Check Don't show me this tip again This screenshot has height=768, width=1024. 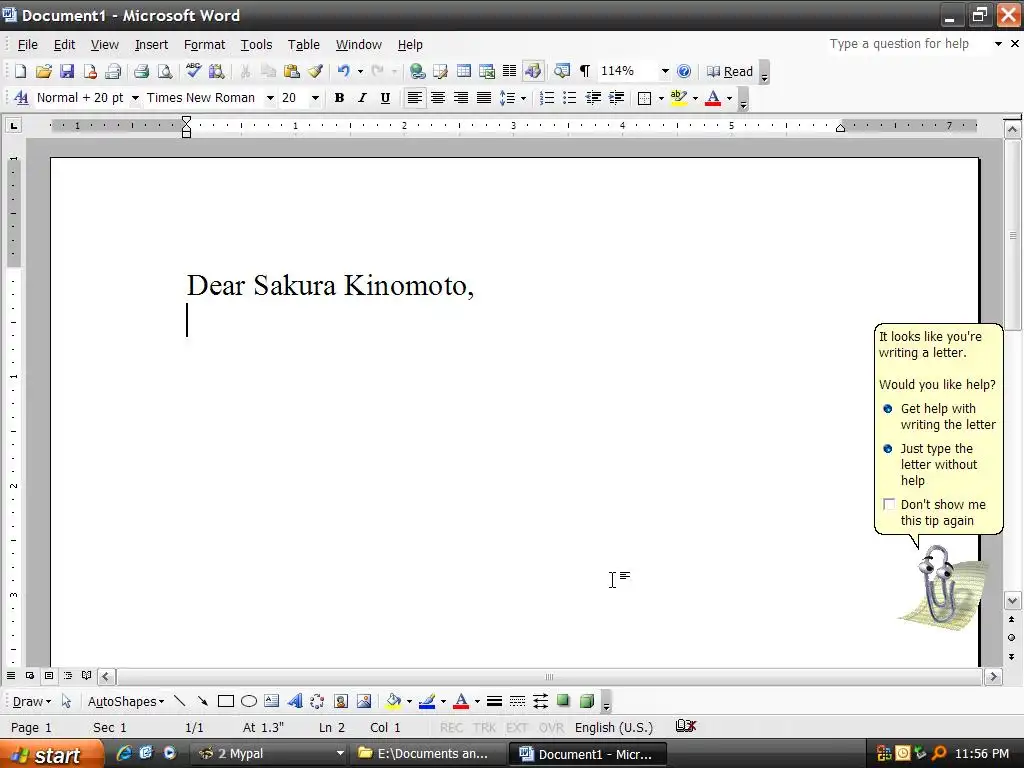coord(889,504)
